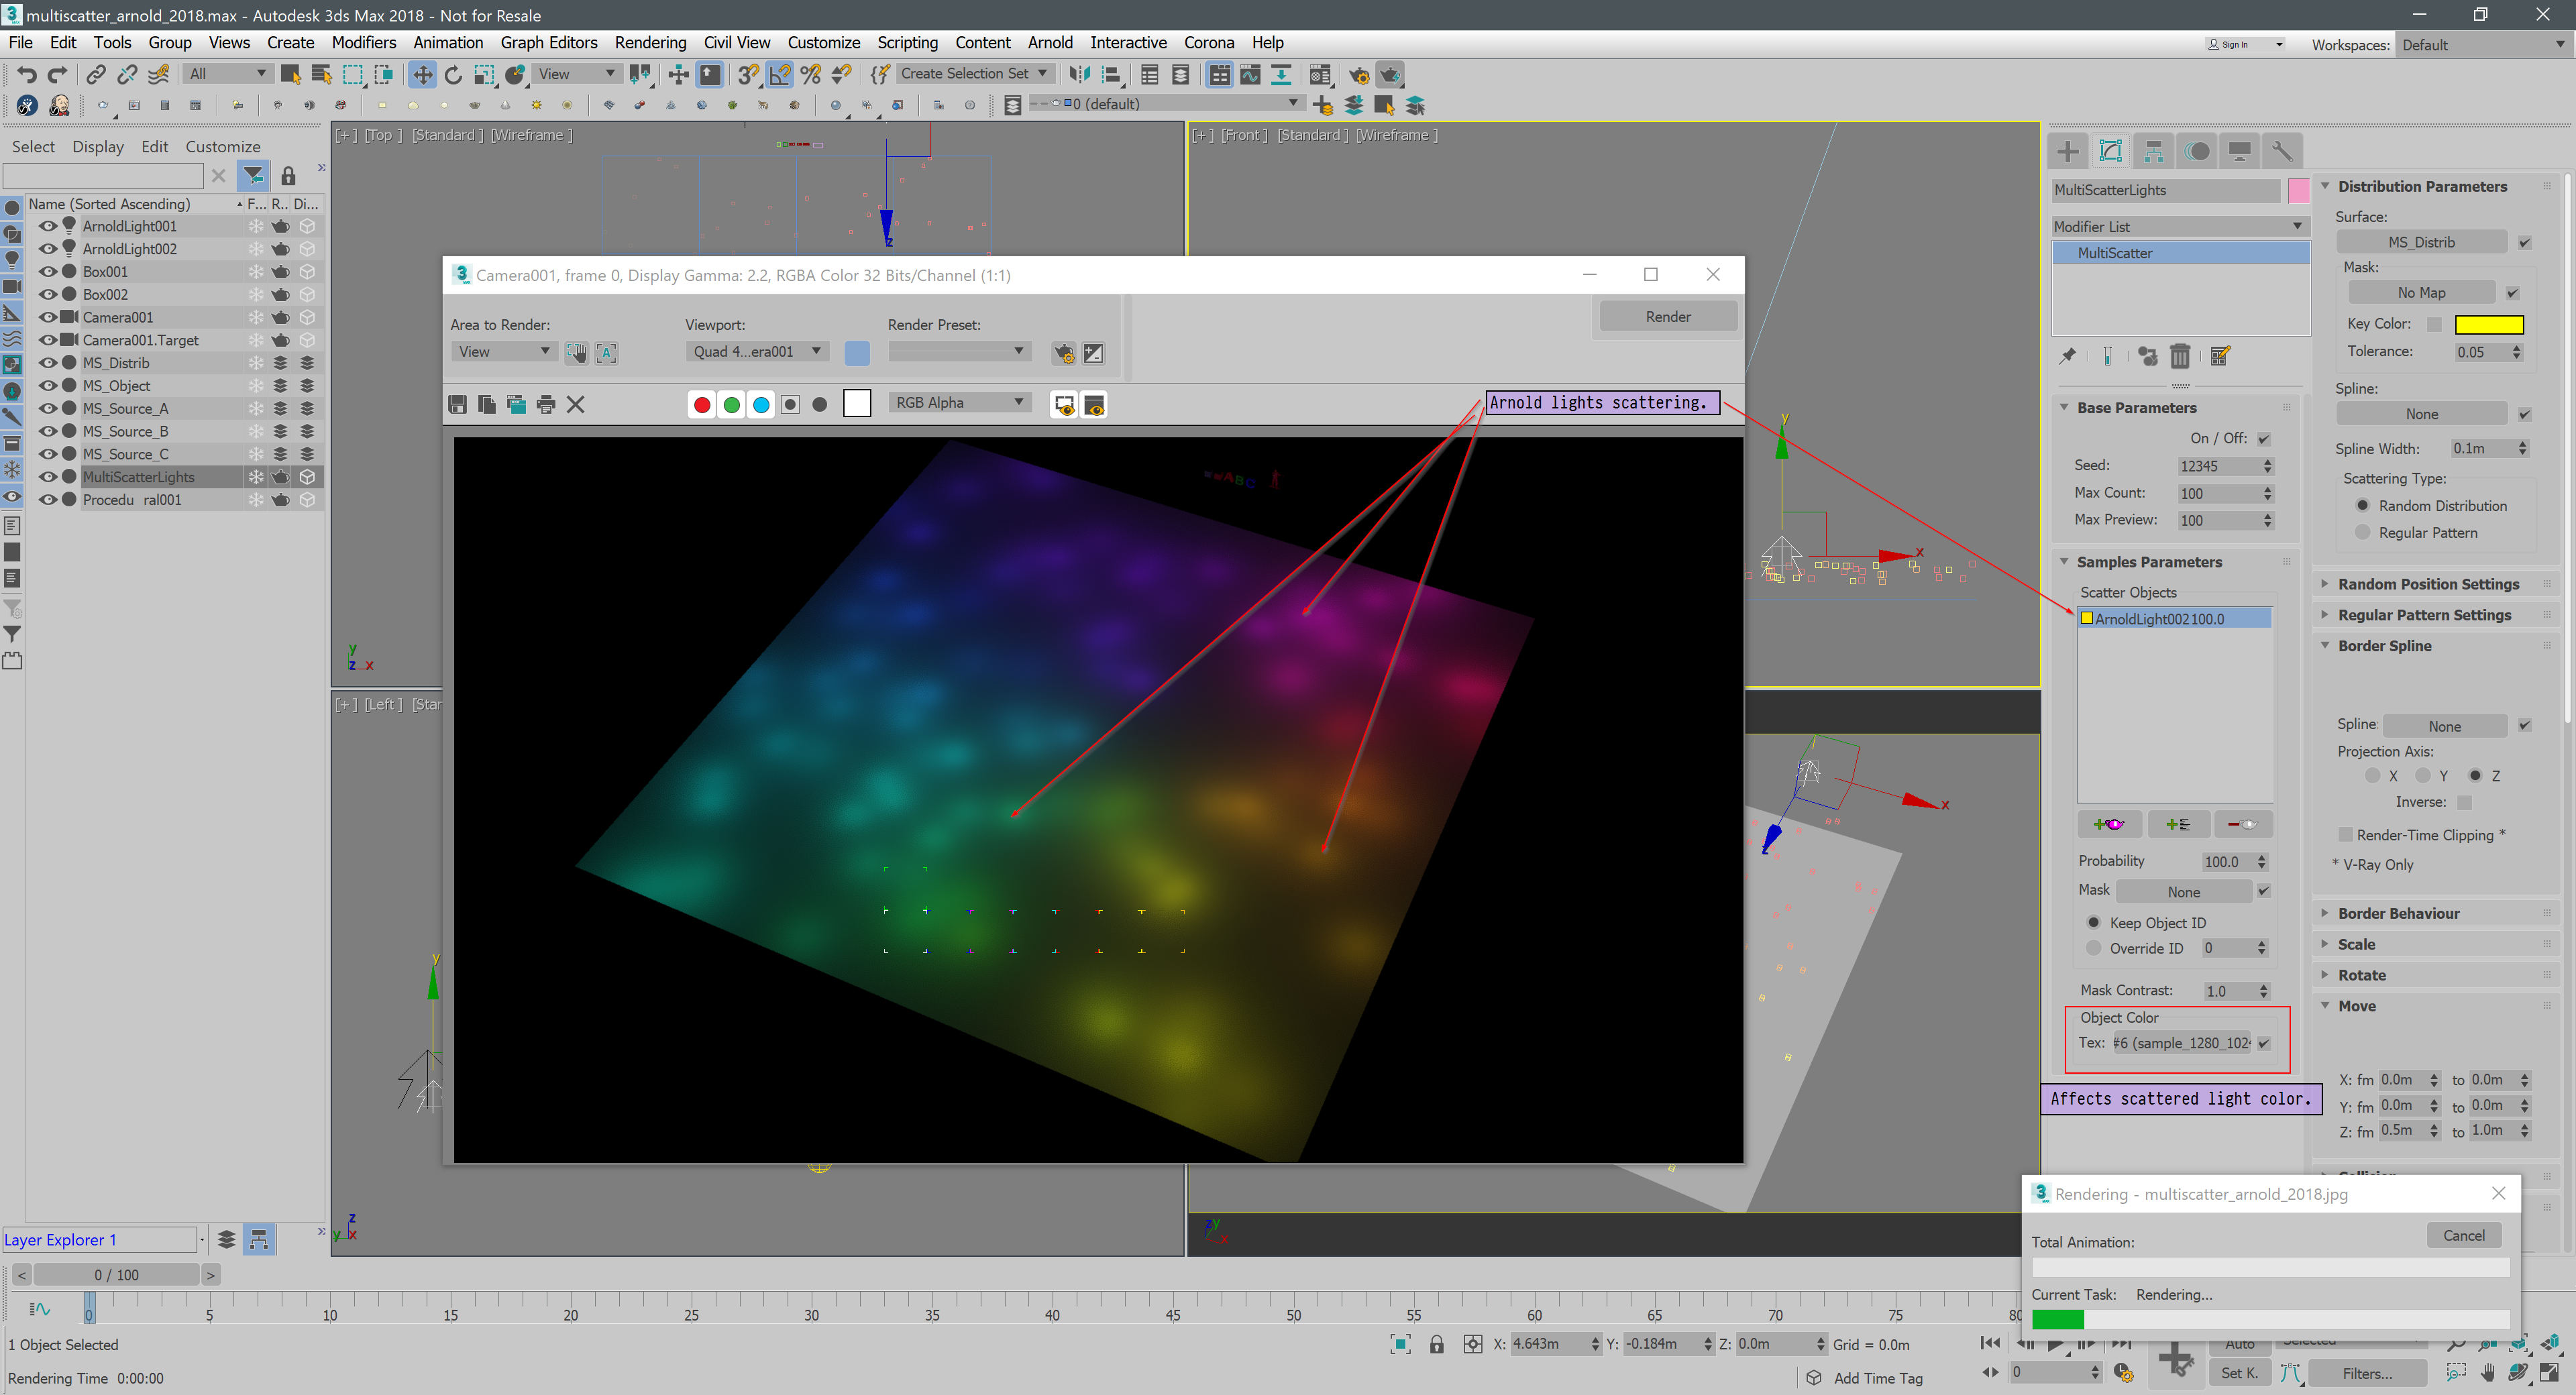Select Random Distribution scattering type
Image resolution: width=2576 pixels, height=1395 pixels.
tap(2363, 505)
